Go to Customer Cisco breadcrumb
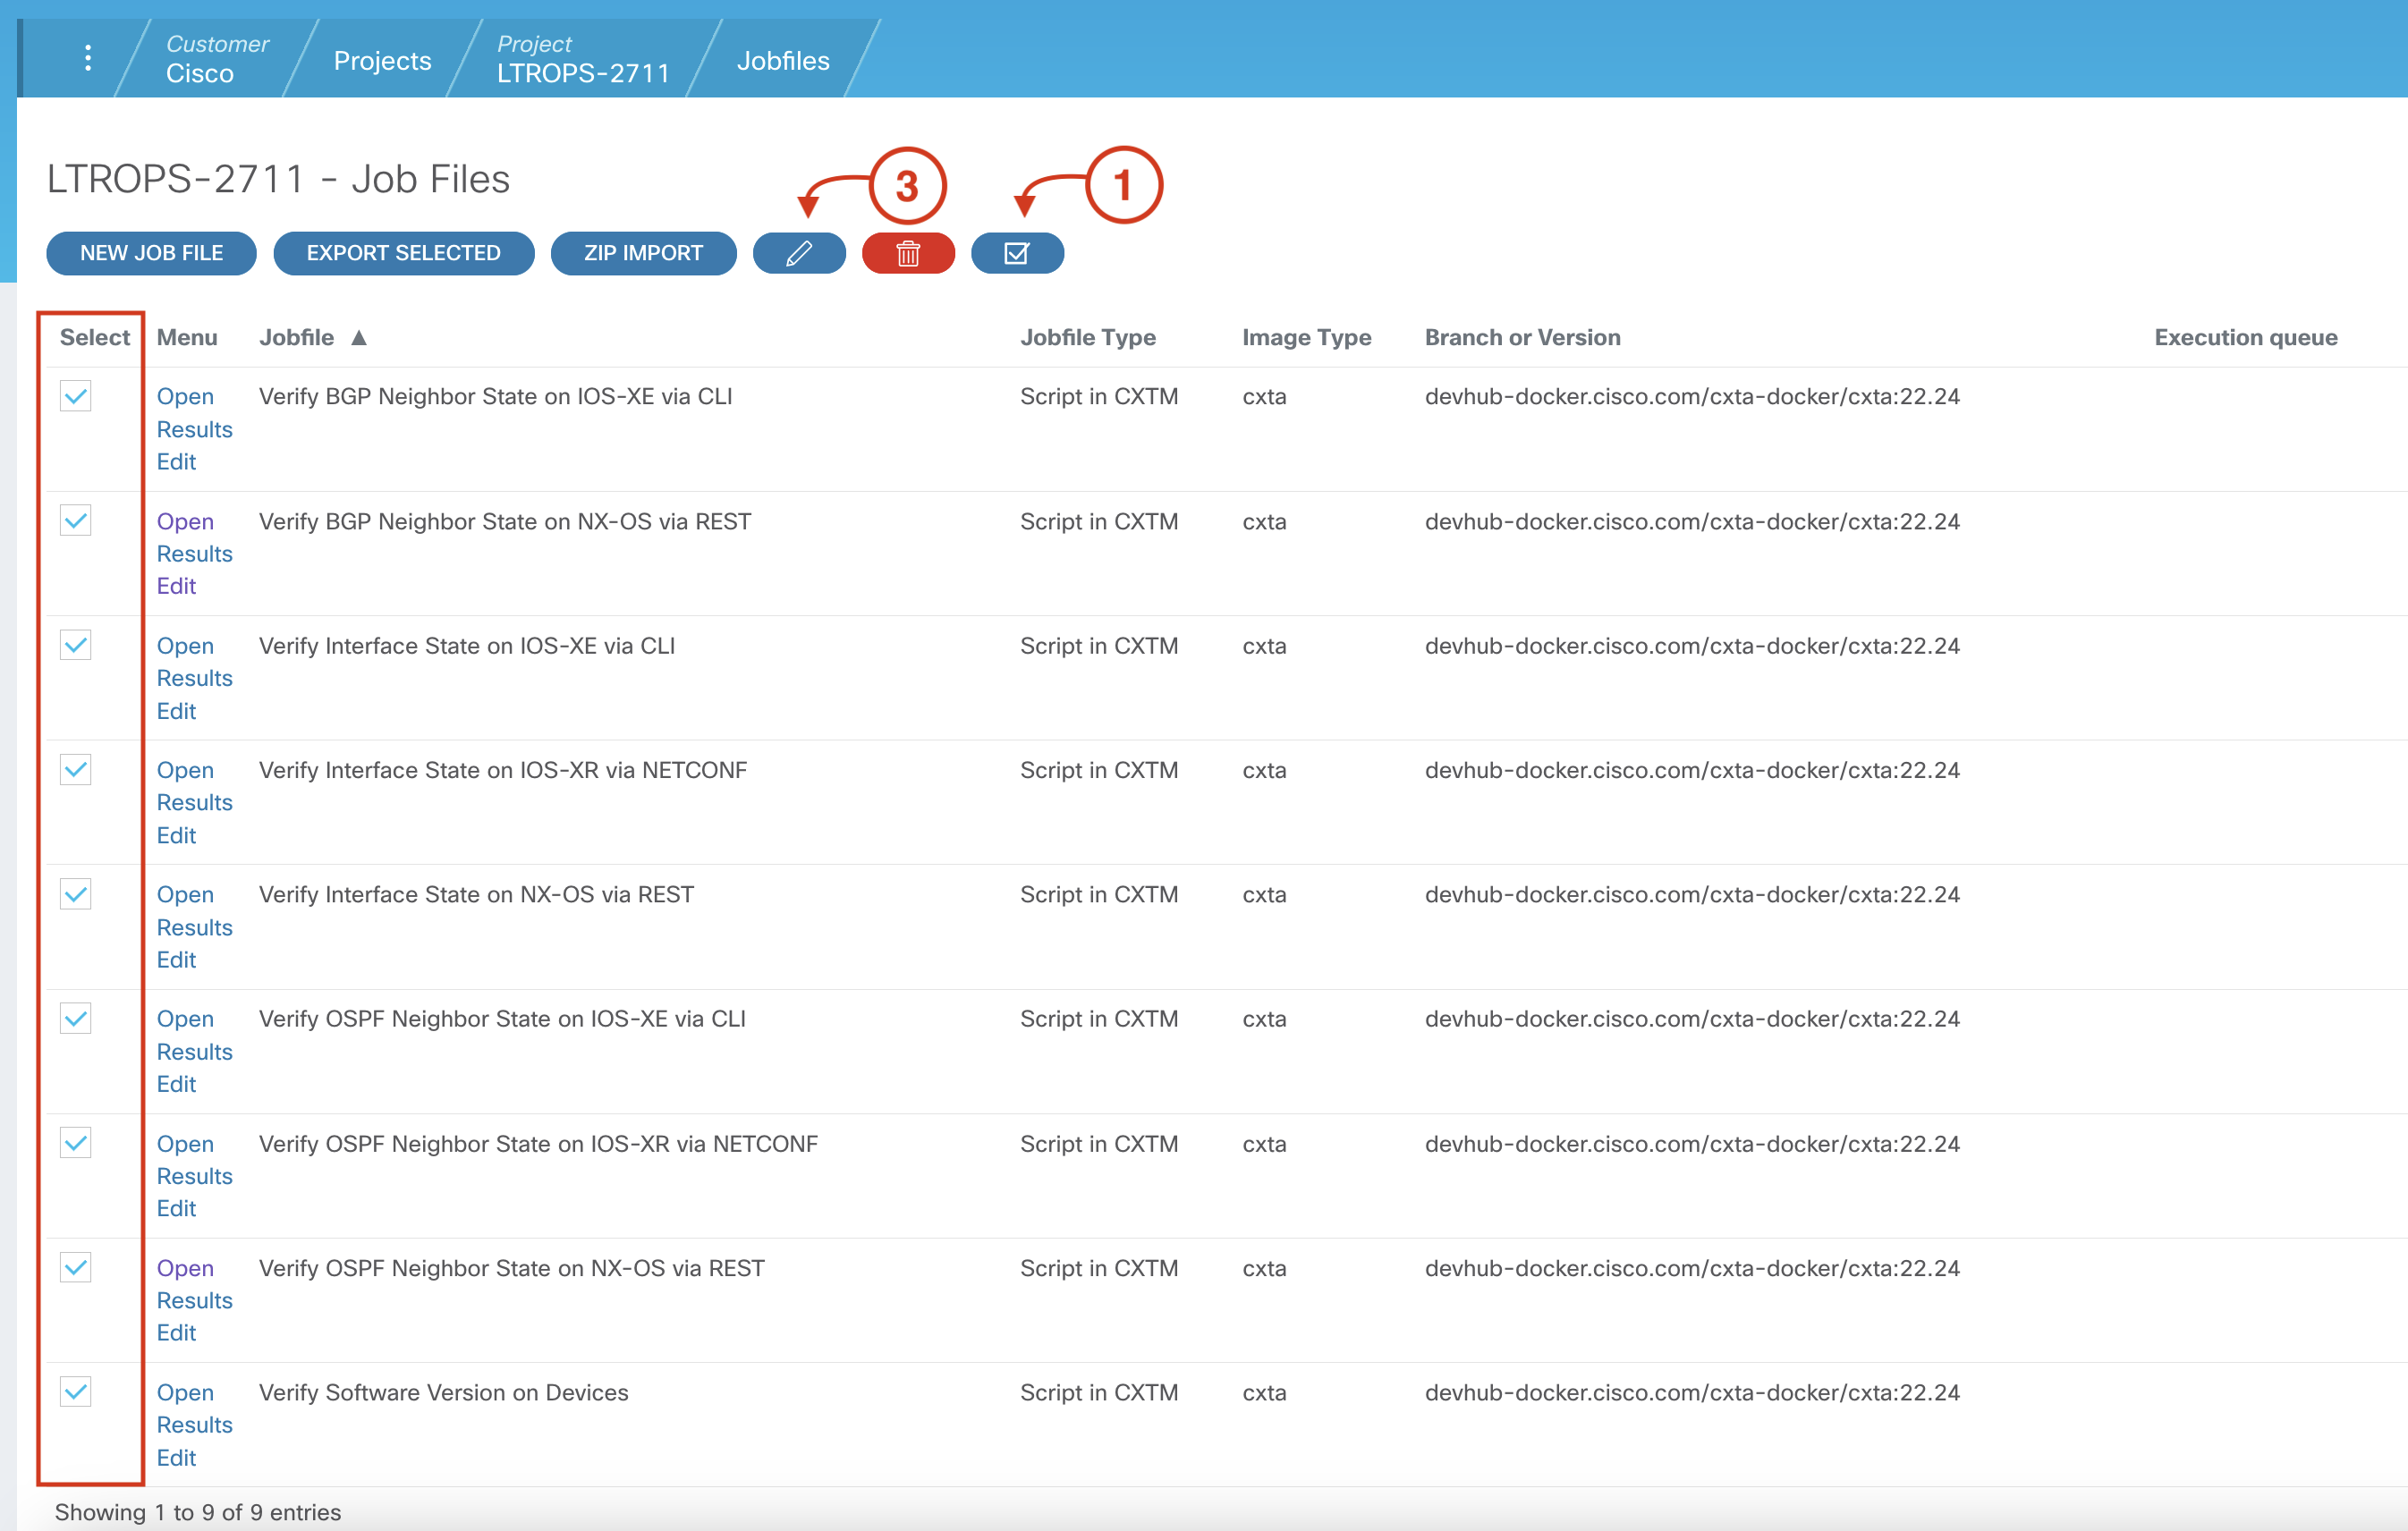Viewport: 2408px width, 1531px height. [217, 59]
